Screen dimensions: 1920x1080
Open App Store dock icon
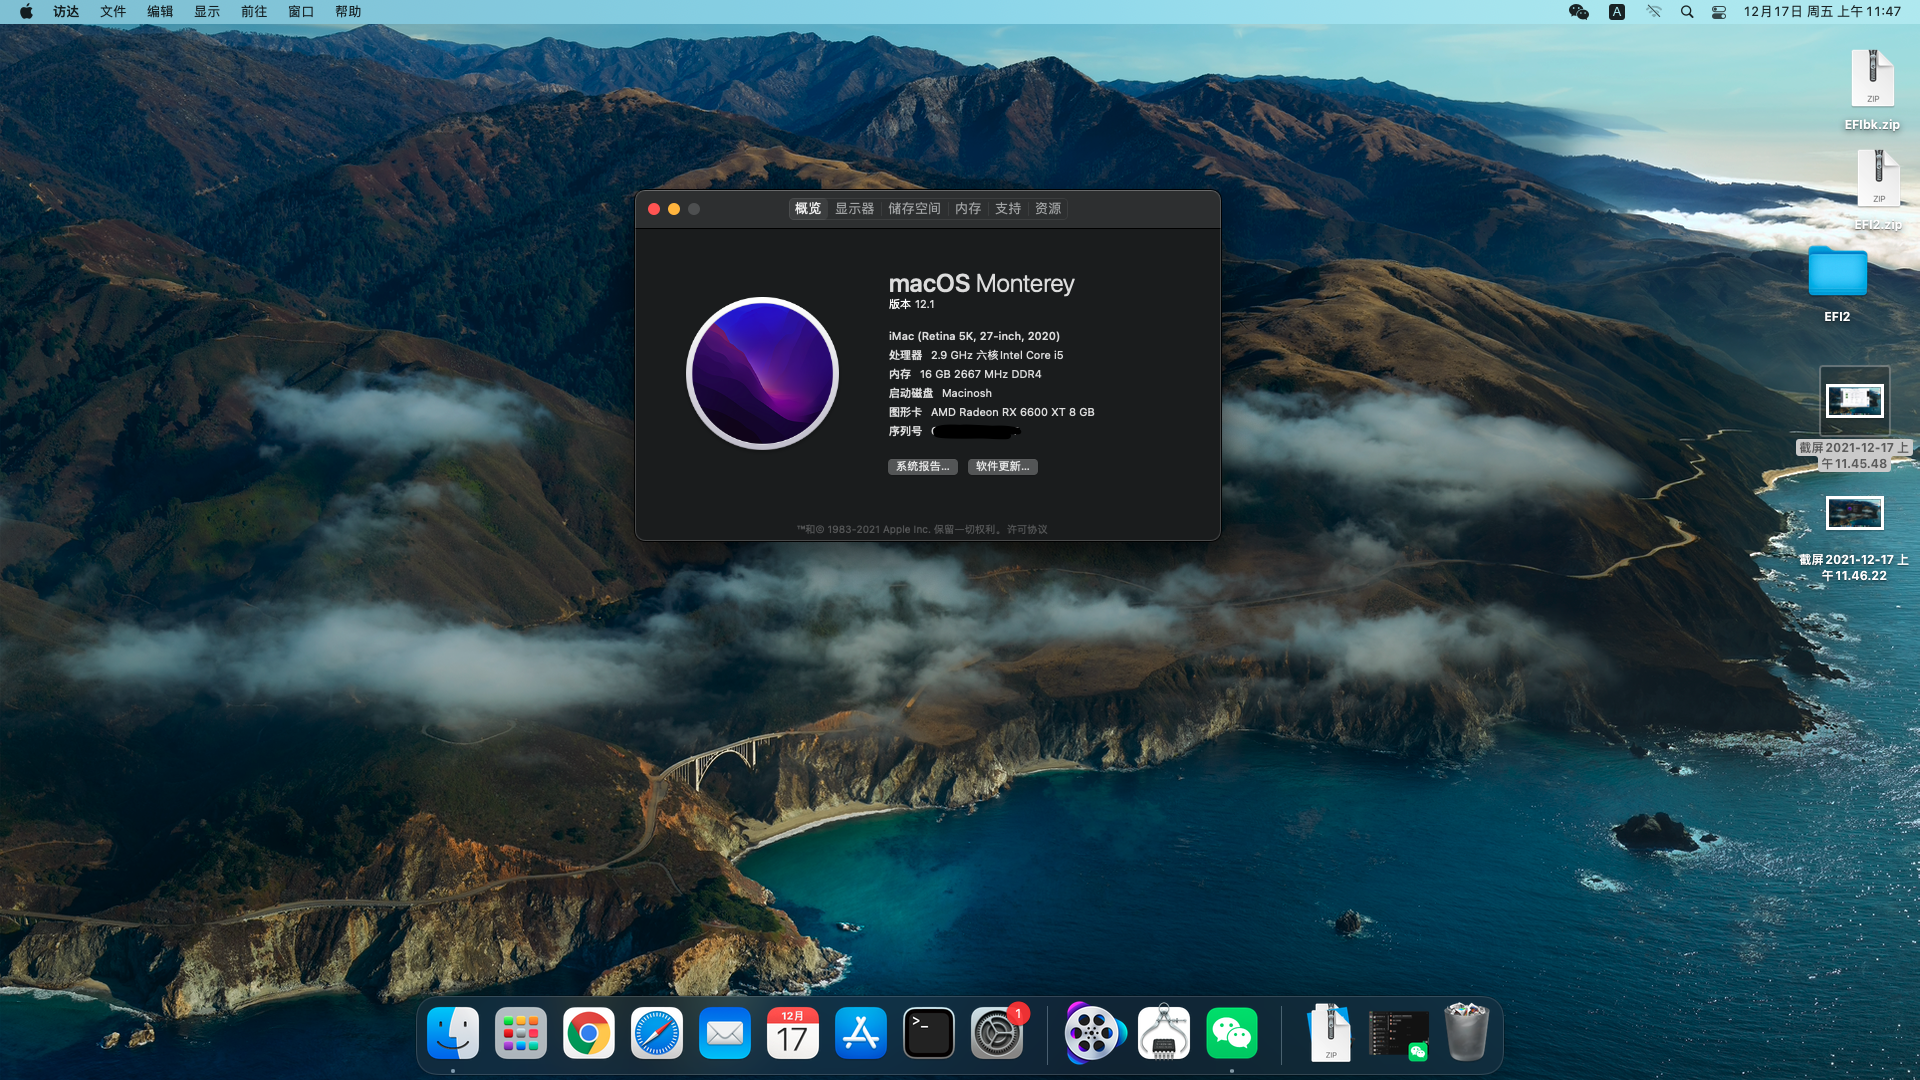pos(860,1034)
